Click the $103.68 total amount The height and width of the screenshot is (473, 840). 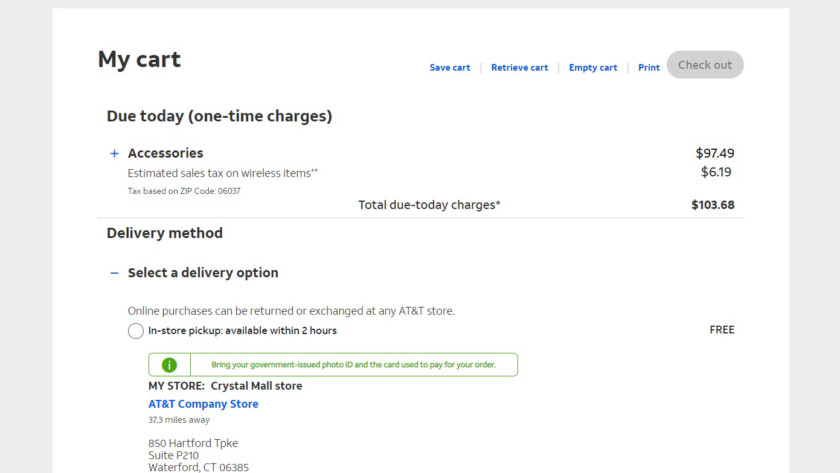point(712,205)
